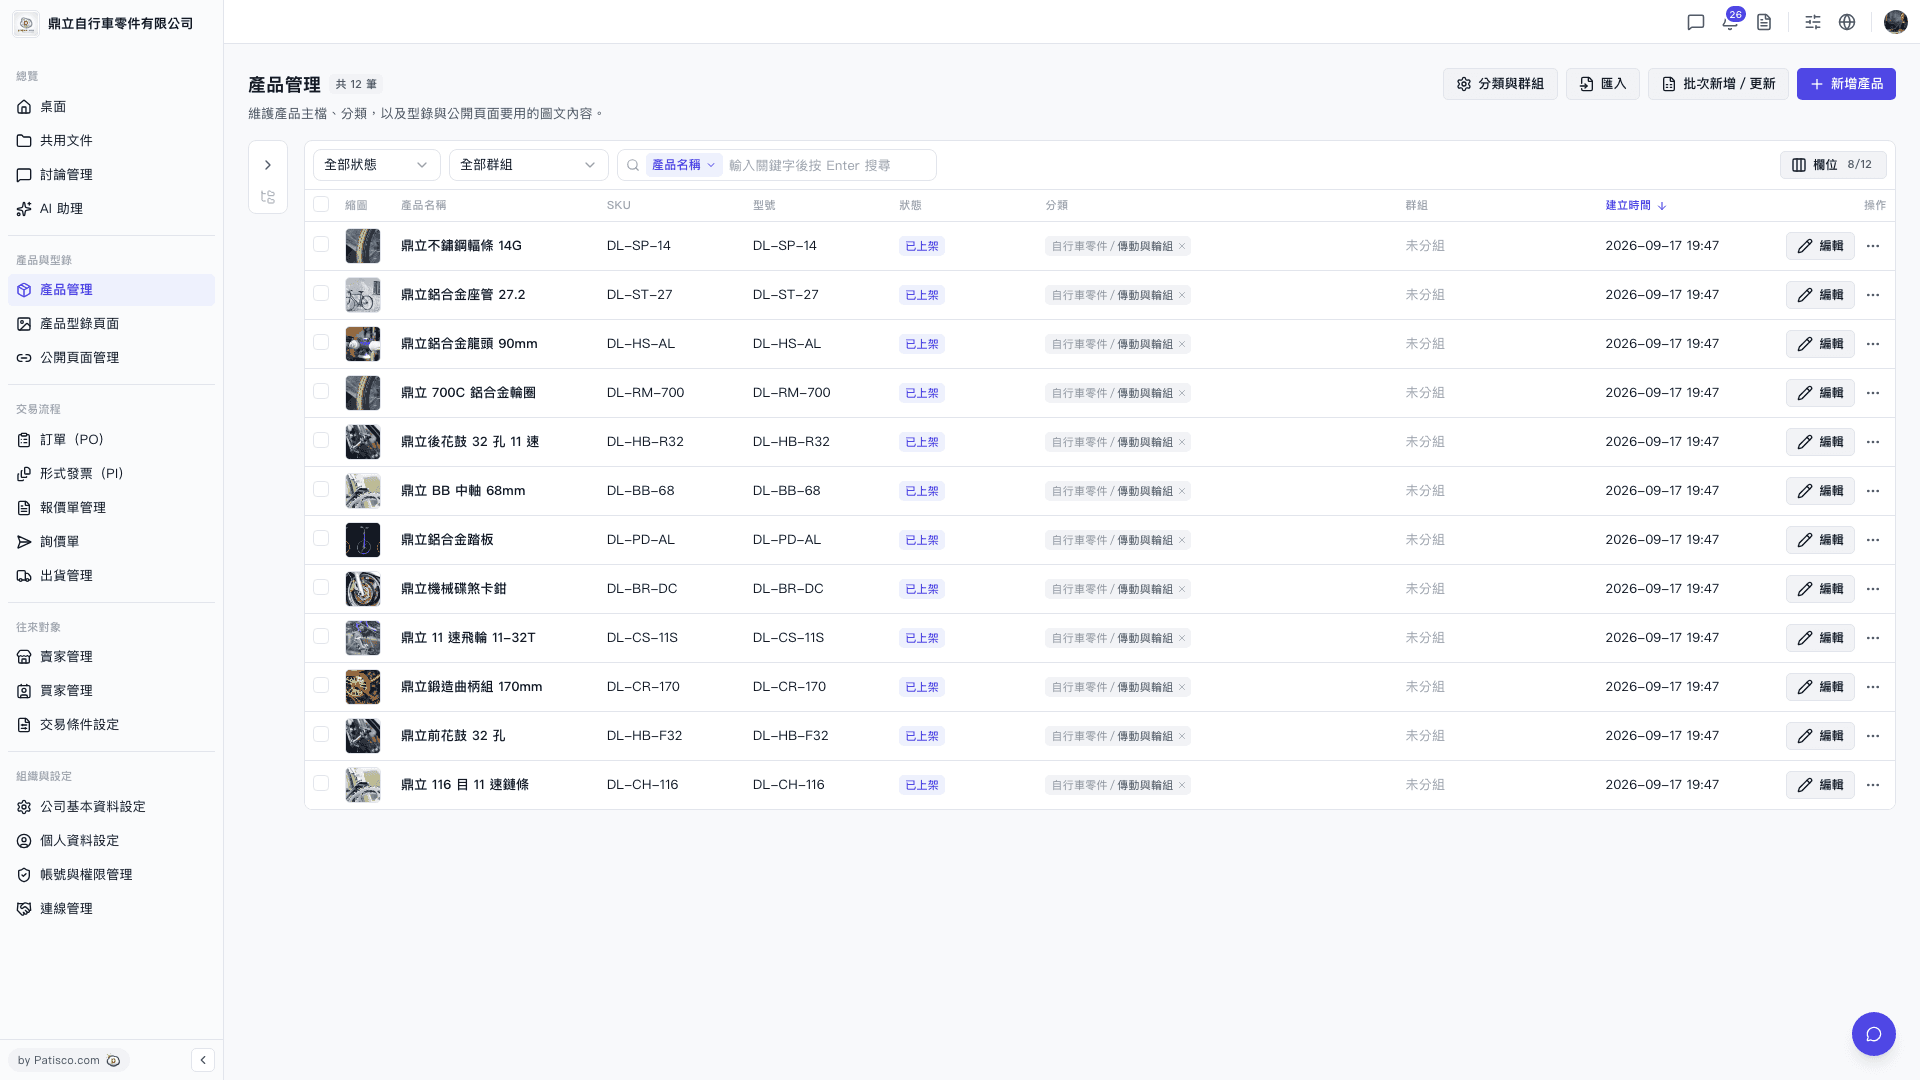Collapse the sidebar with the chevron button
The image size is (1920, 1080).
tap(203, 1060)
